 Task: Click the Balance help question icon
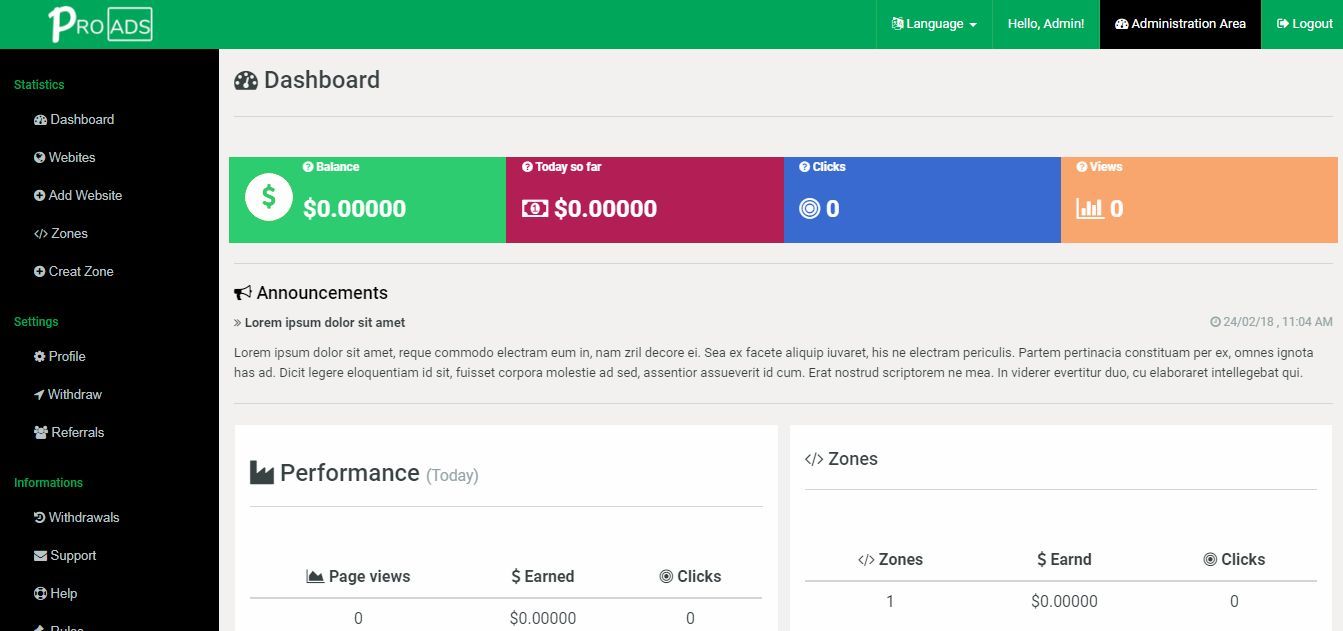tap(308, 167)
